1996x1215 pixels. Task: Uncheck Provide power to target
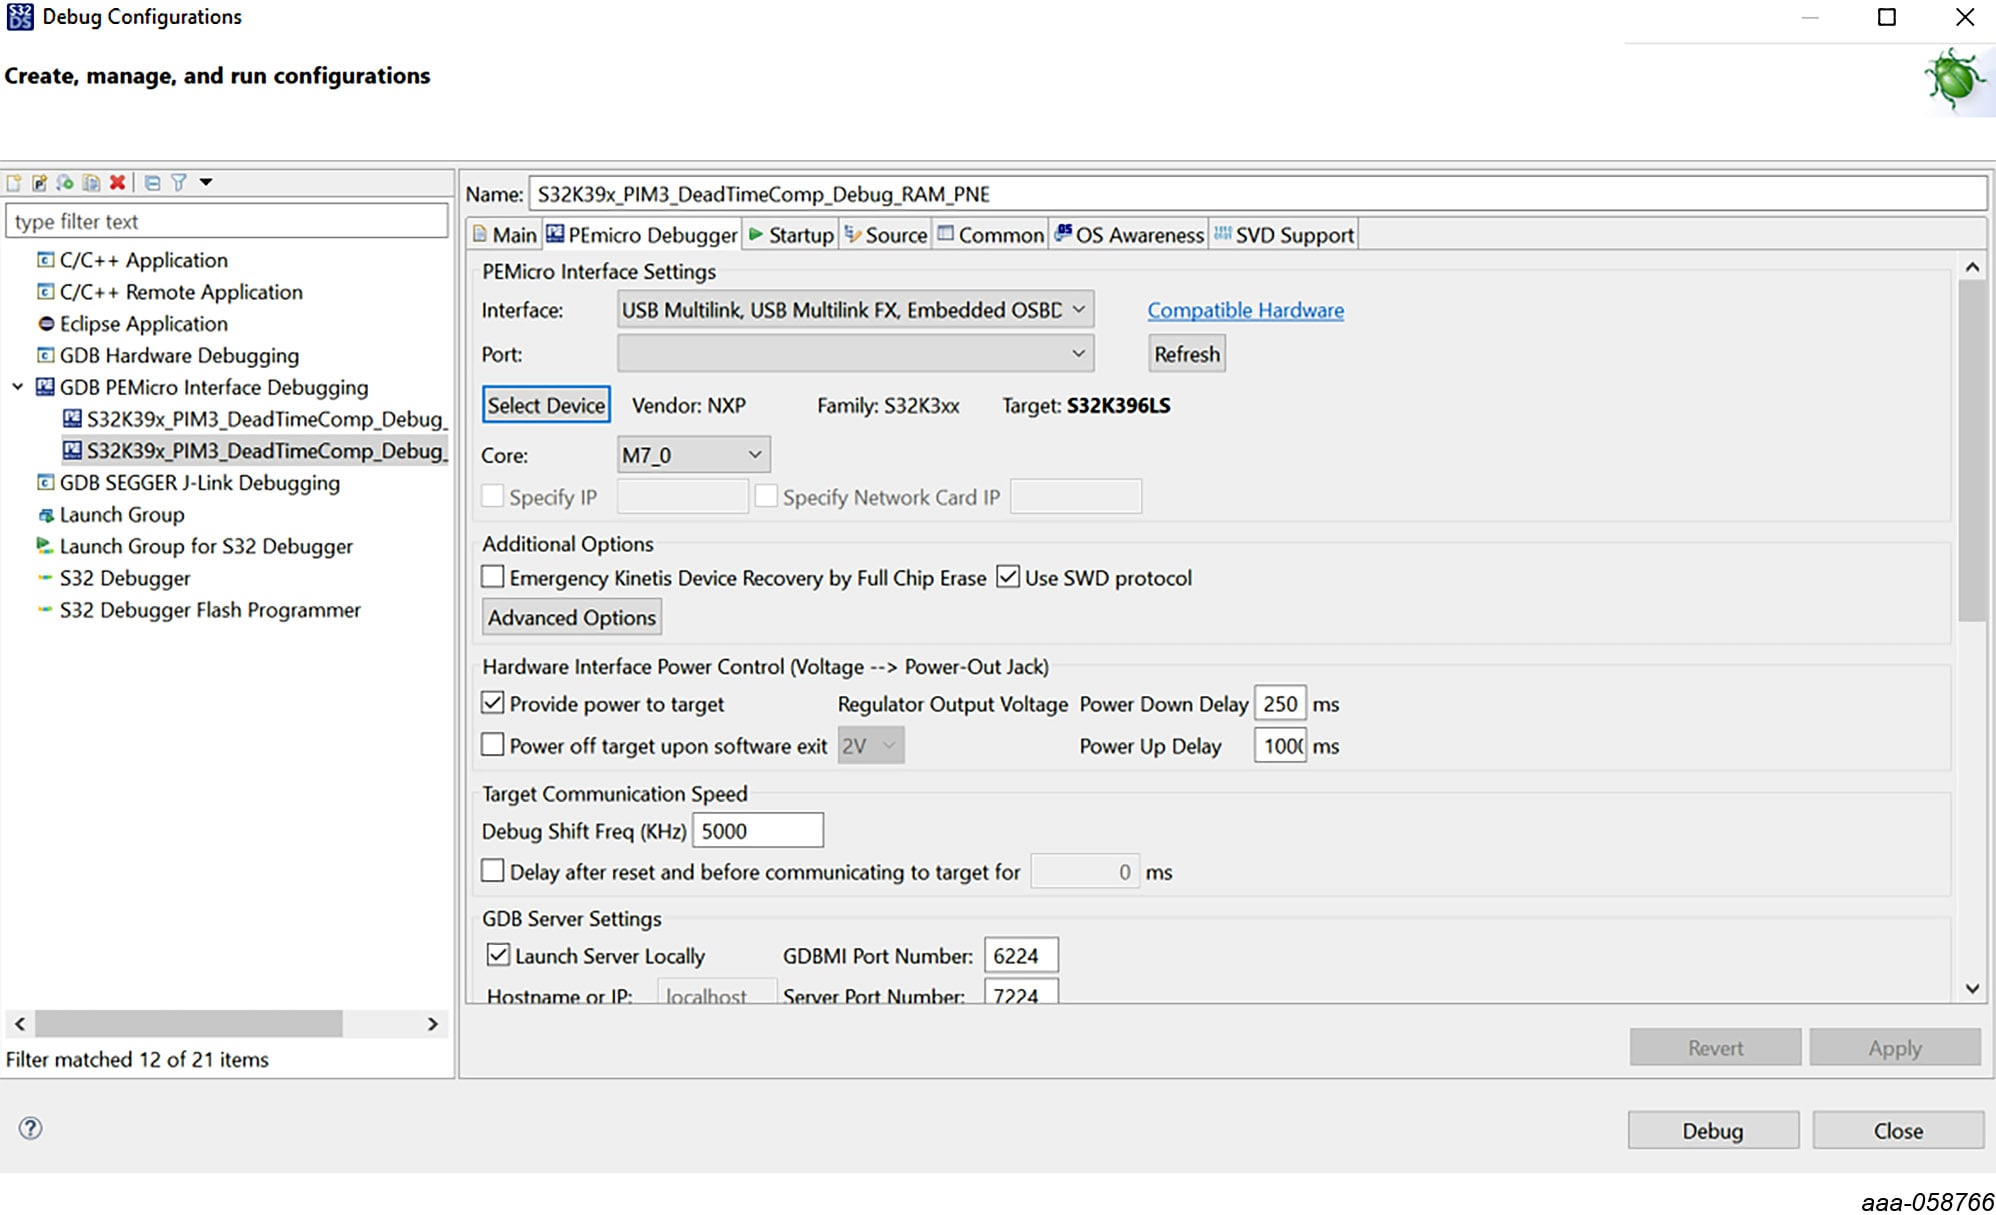click(492, 703)
